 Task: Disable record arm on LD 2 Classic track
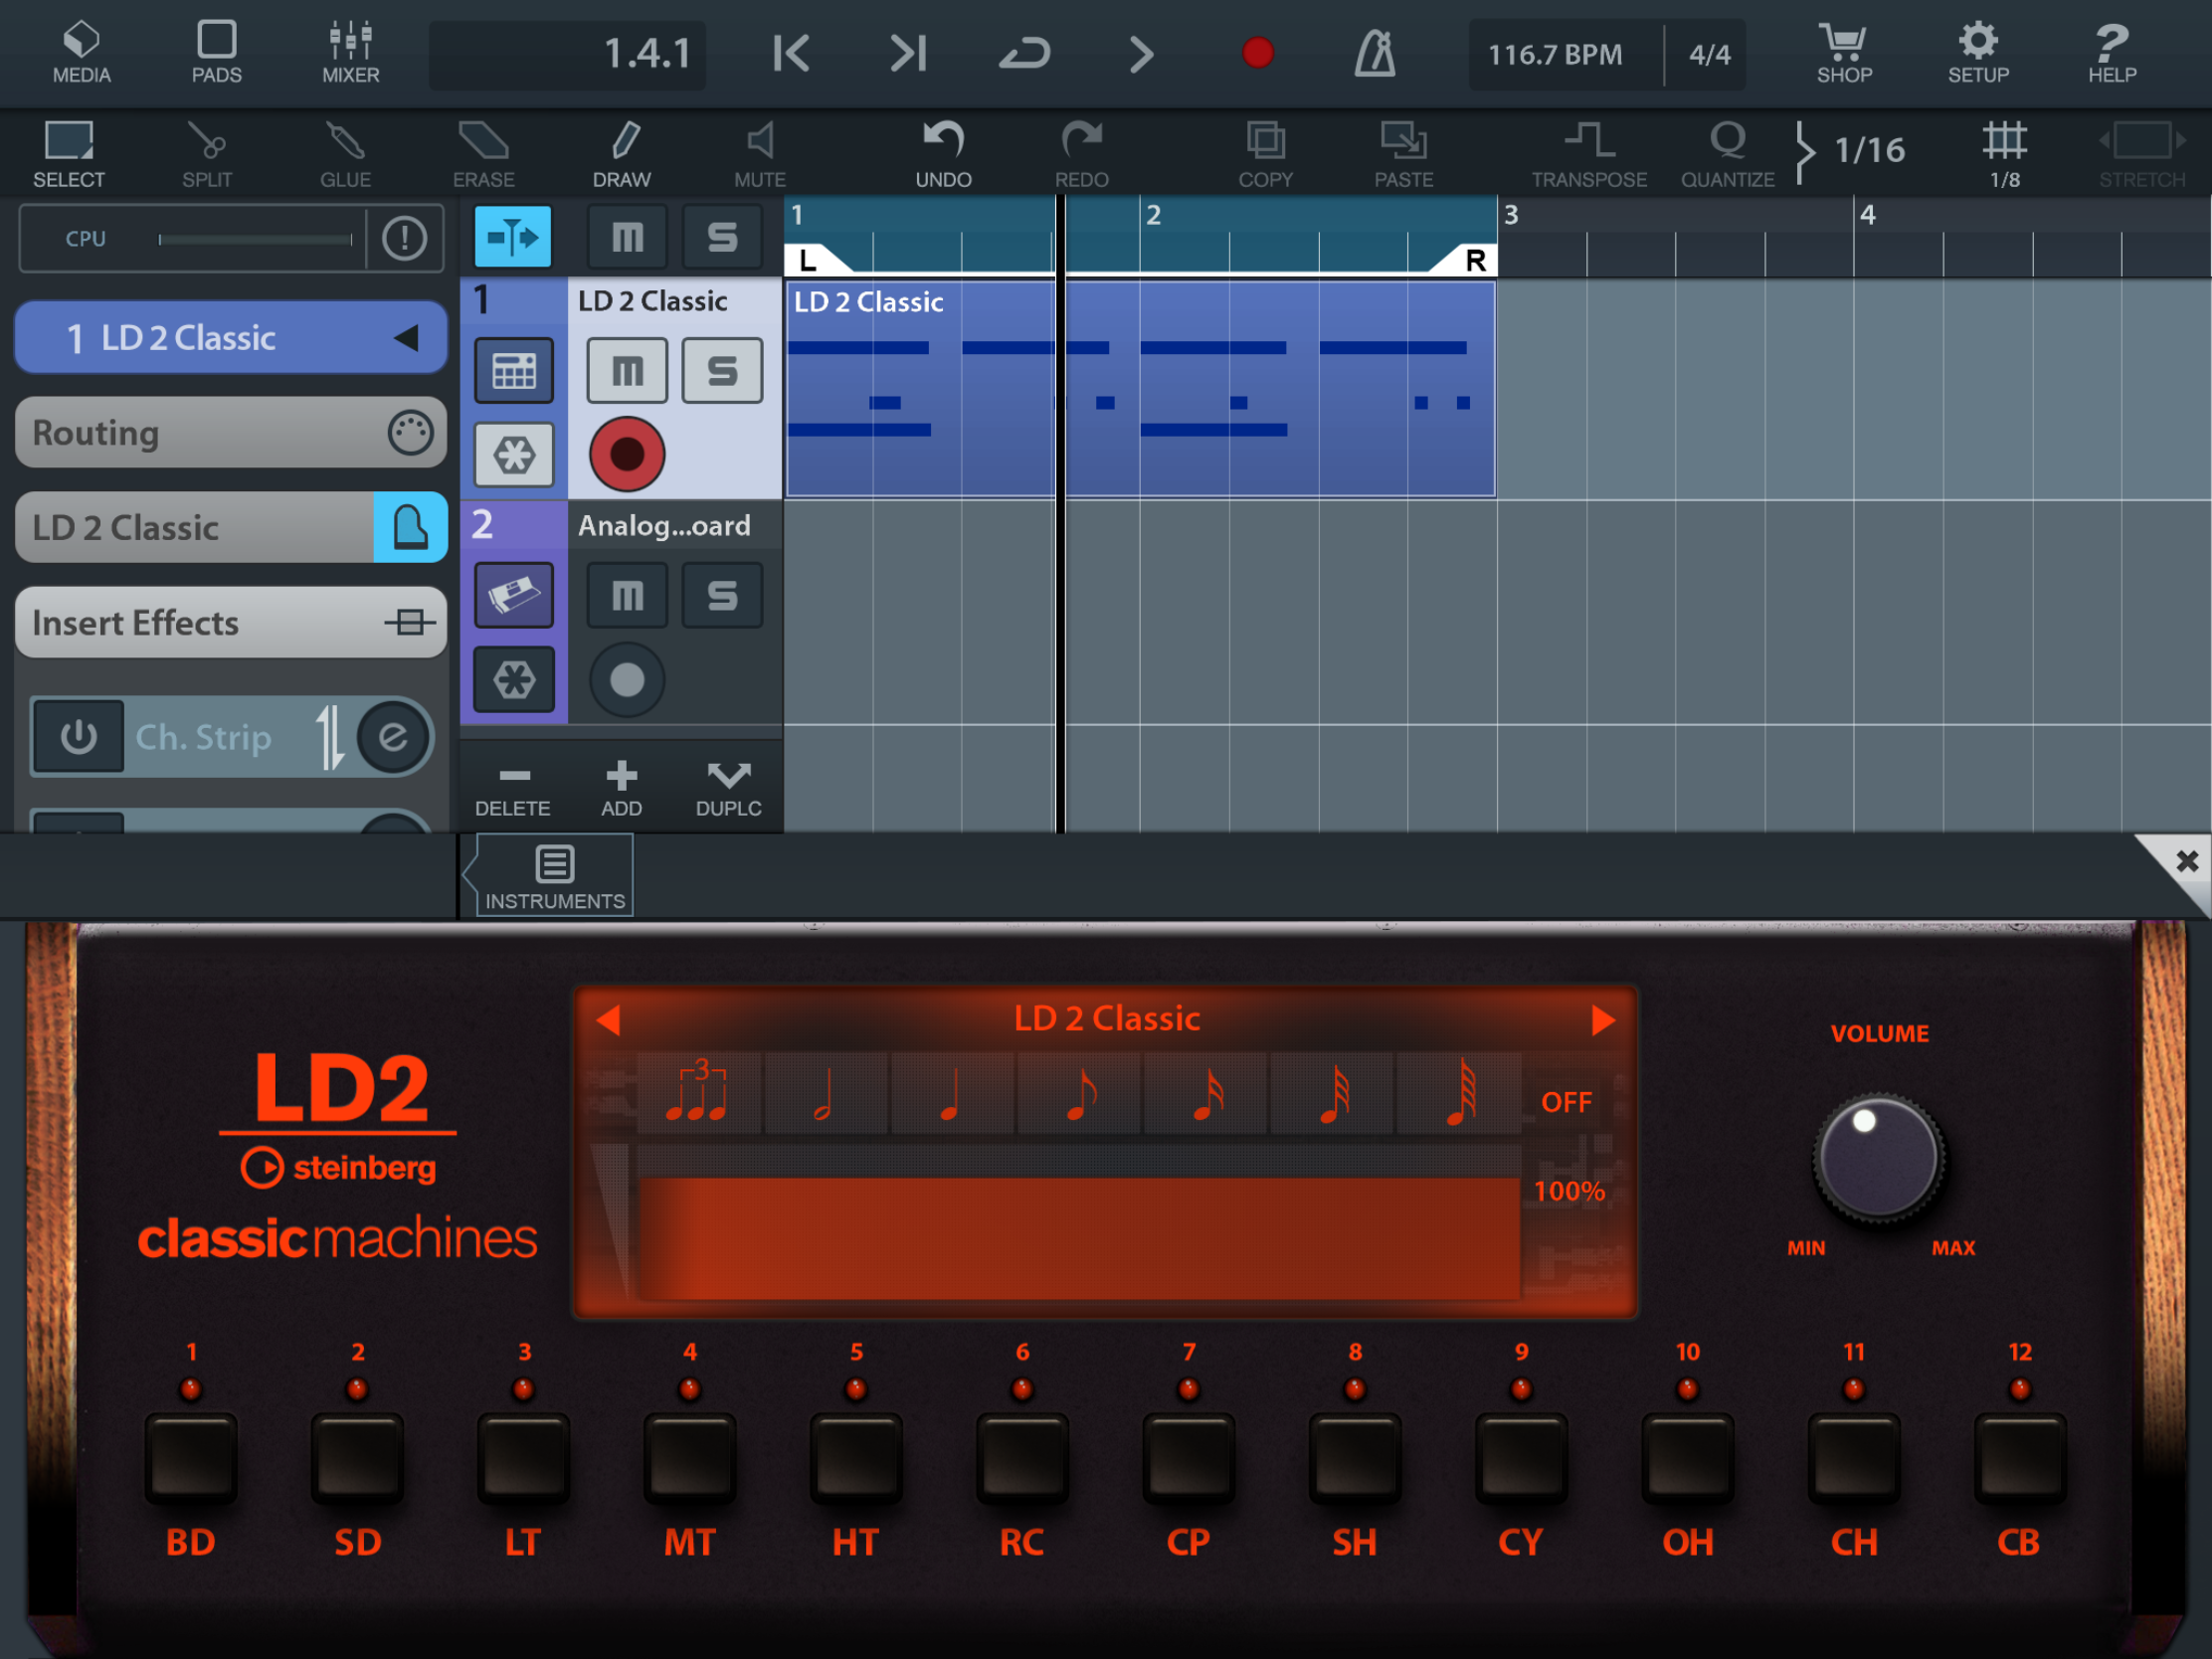(x=627, y=455)
